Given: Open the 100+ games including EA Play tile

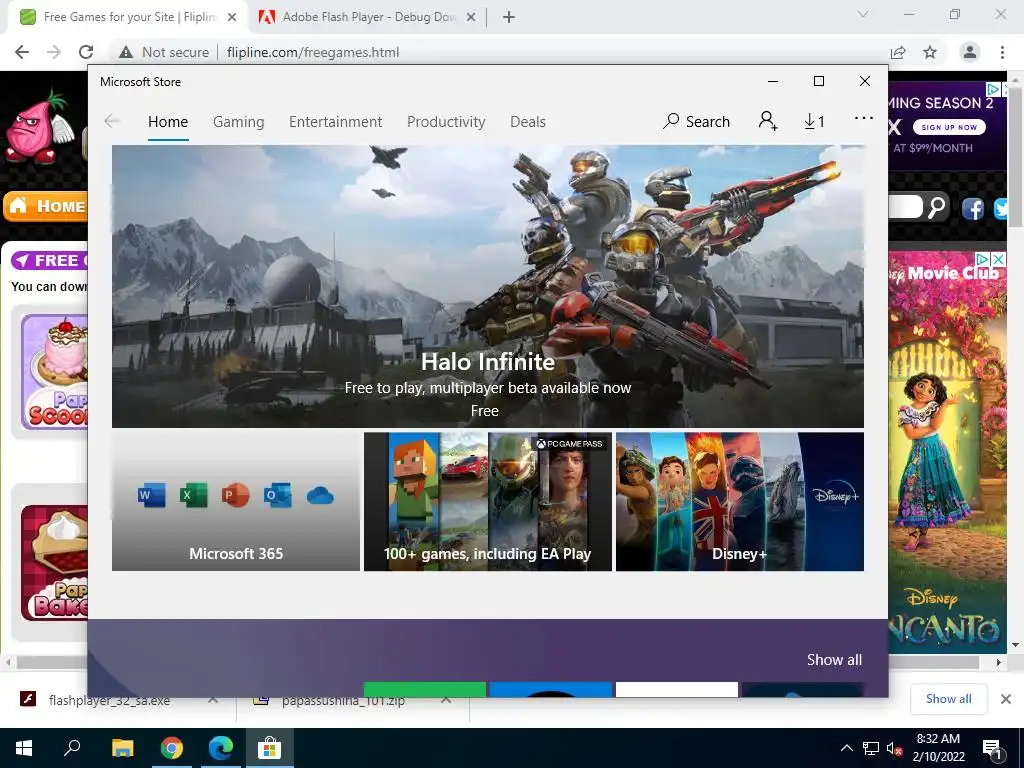Looking at the screenshot, I should (x=488, y=502).
